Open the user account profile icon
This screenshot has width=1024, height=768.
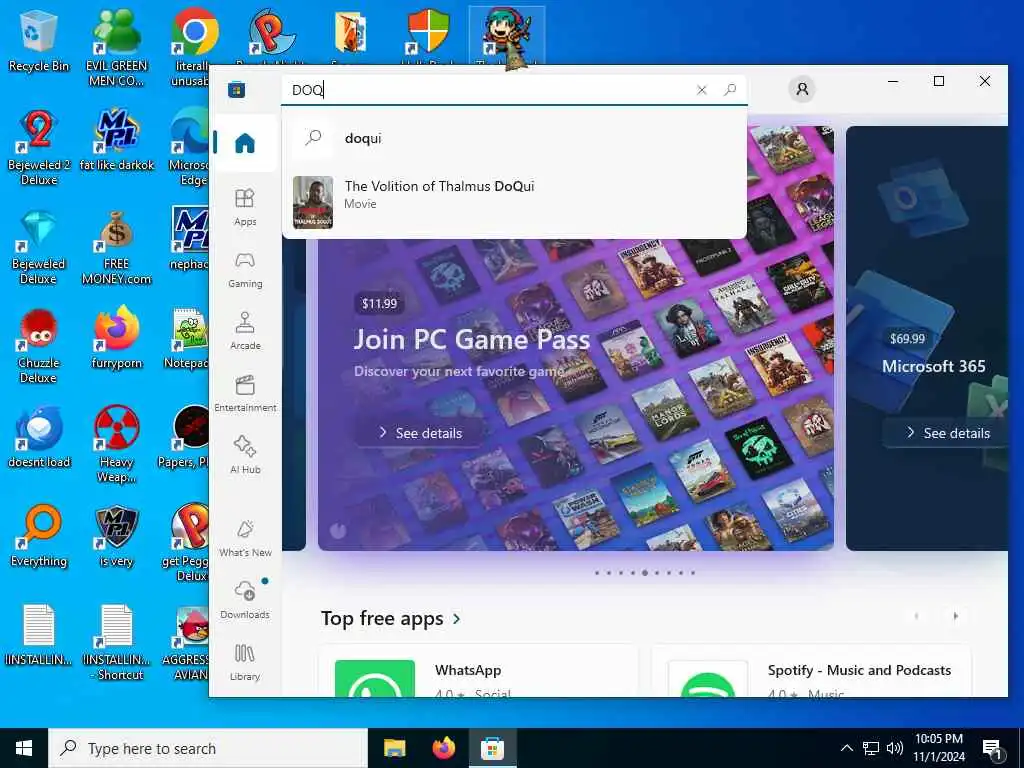point(802,89)
